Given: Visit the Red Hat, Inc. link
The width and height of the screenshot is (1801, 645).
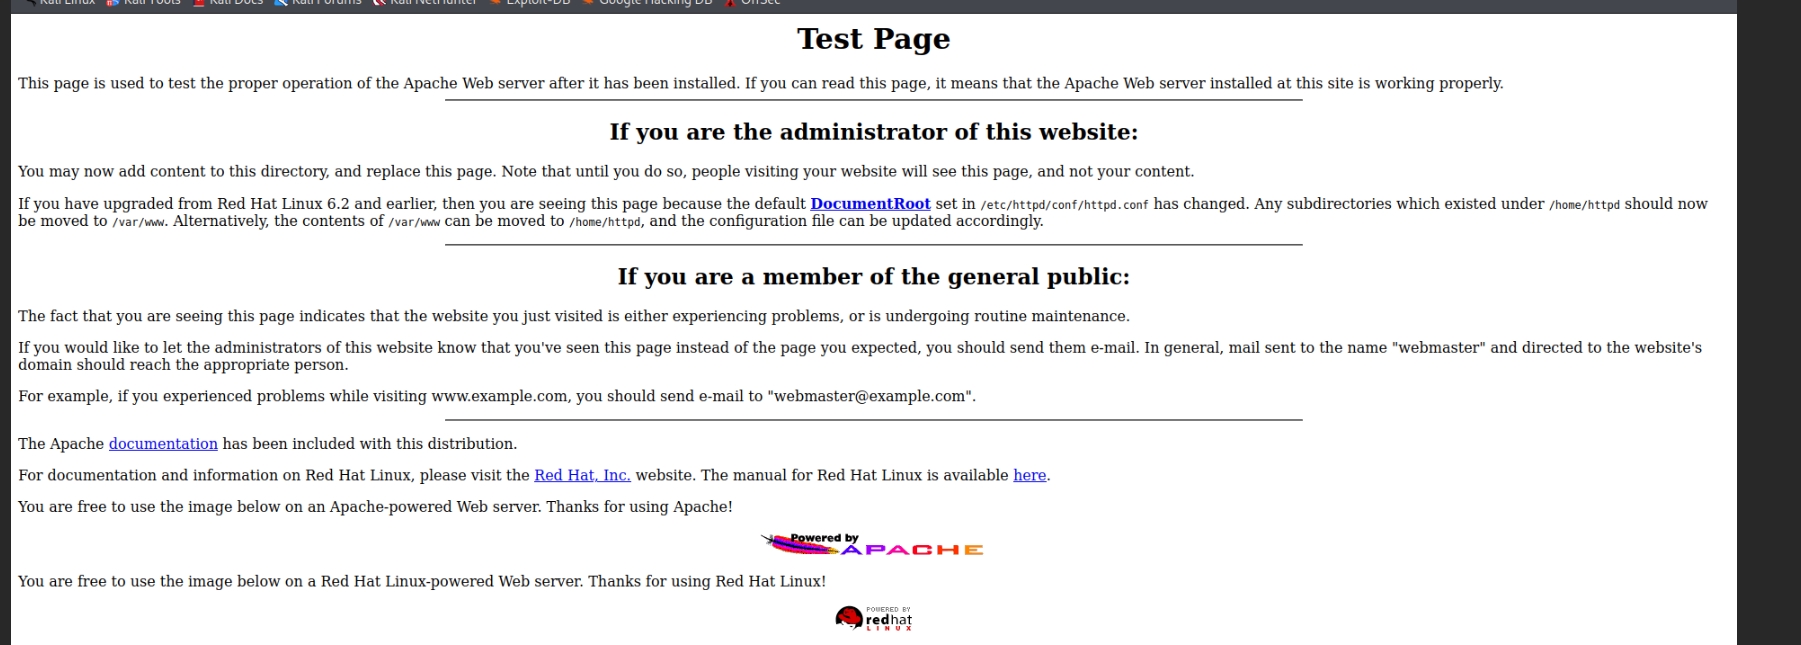Looking at the screenshot, I should [x=582, y=476].
